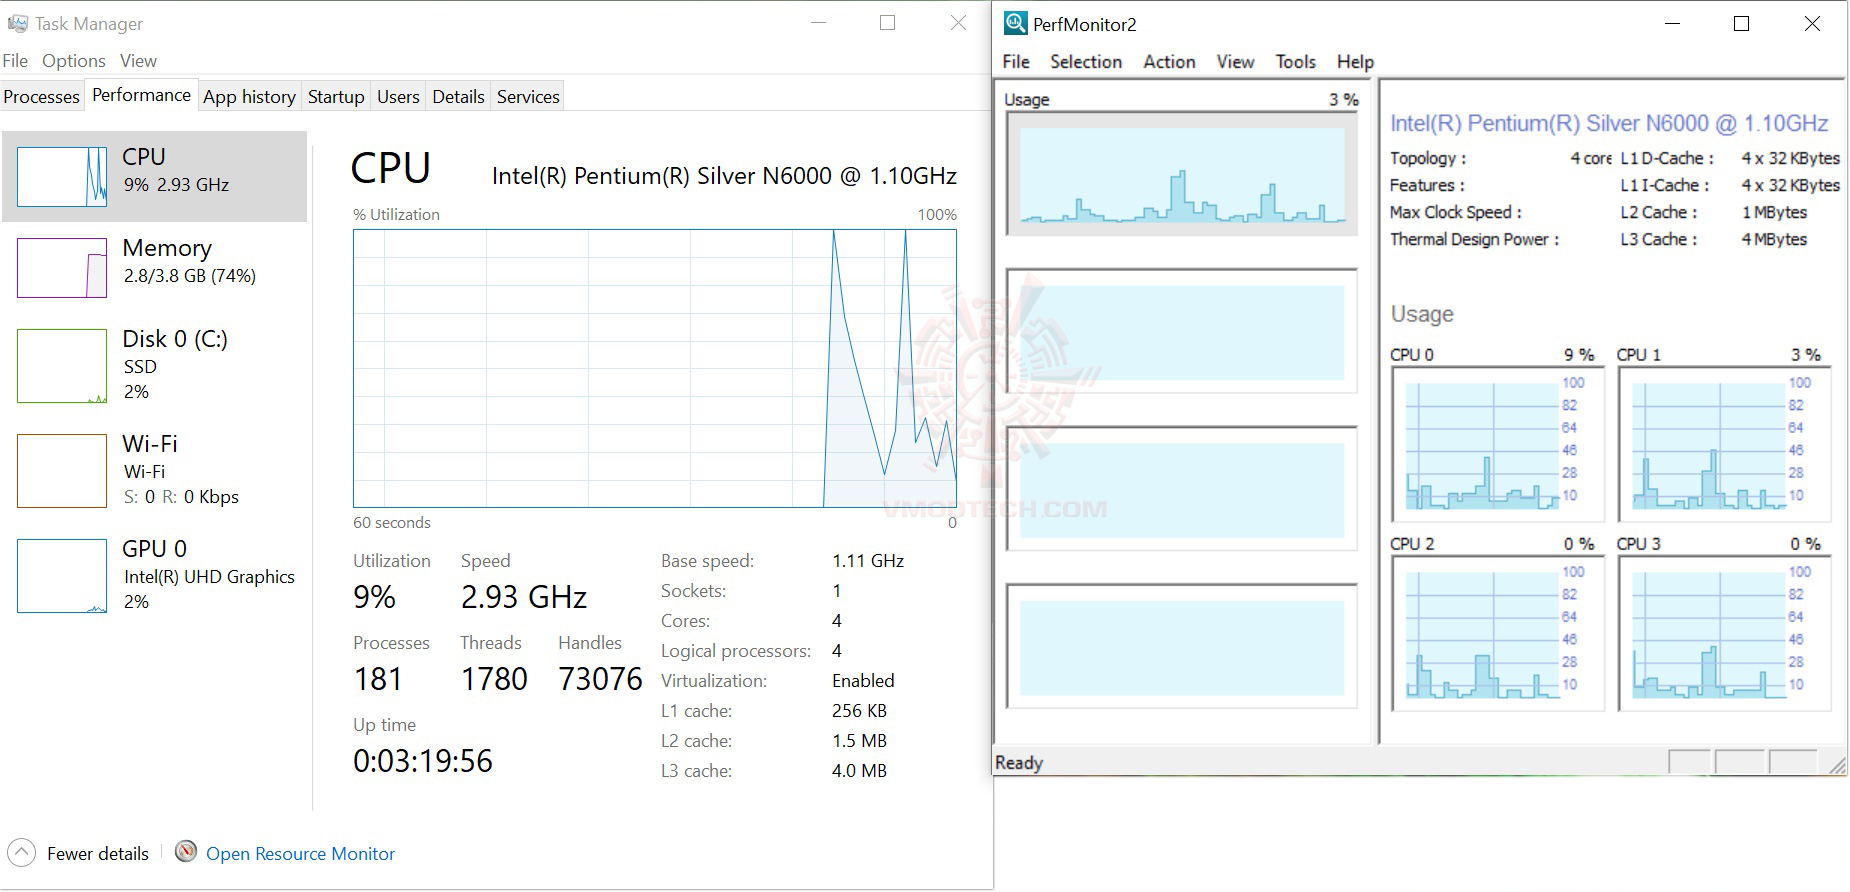The height and width of the screenshot is (892, 1850).
Task: Open the File menu in Task Manager
Action: 15,61
